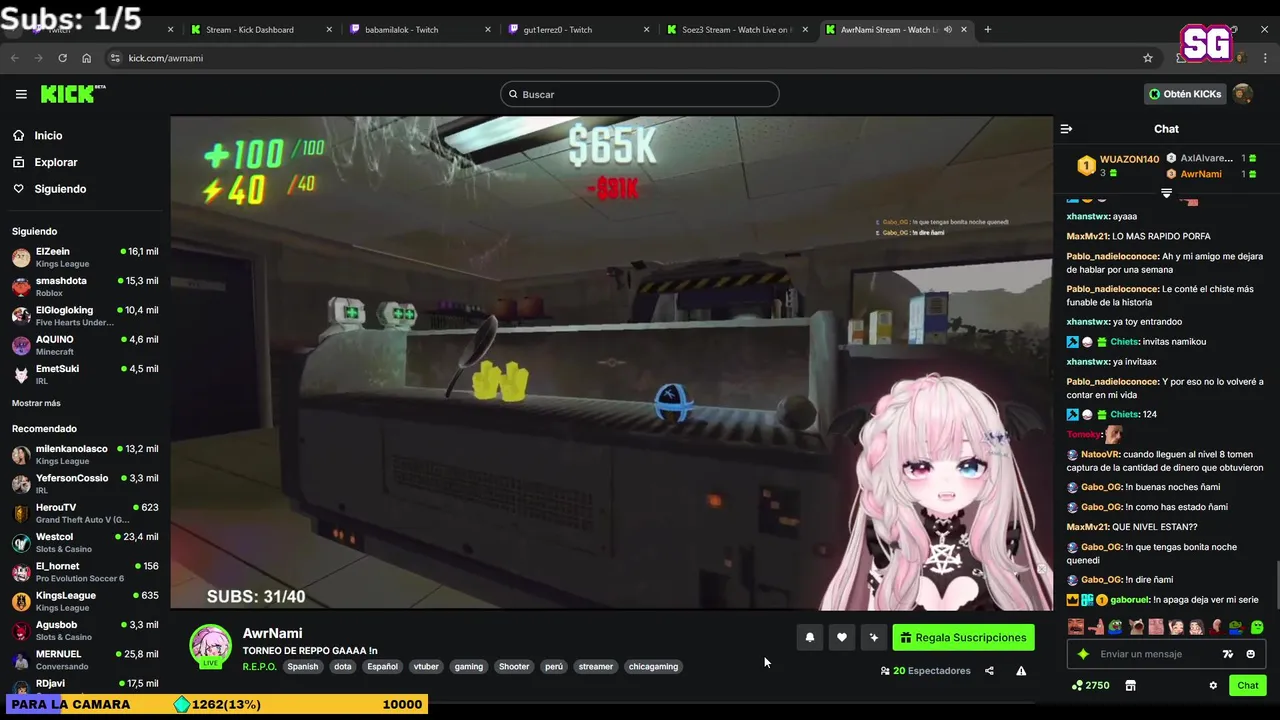
Task: Click the 2750 channel points balance
Action: tap(1090, 685)
